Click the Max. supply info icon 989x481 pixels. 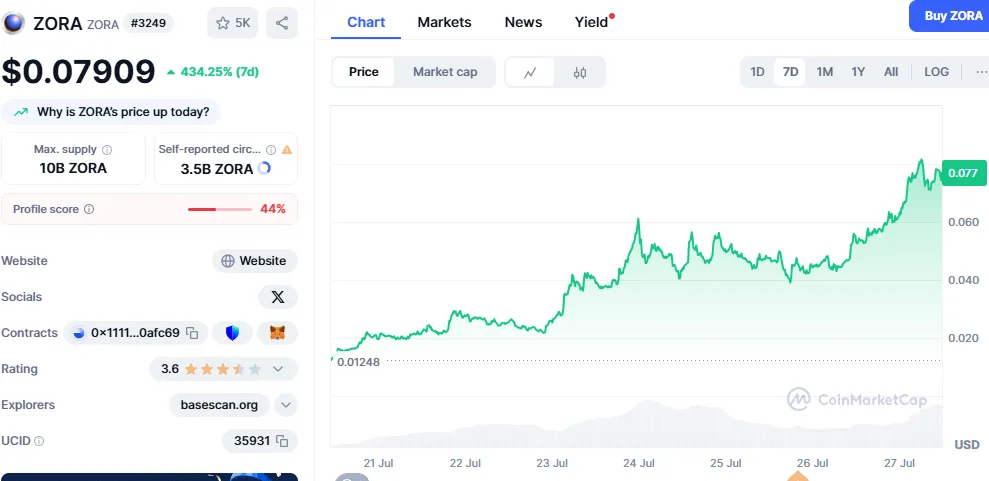pos(107,150)
